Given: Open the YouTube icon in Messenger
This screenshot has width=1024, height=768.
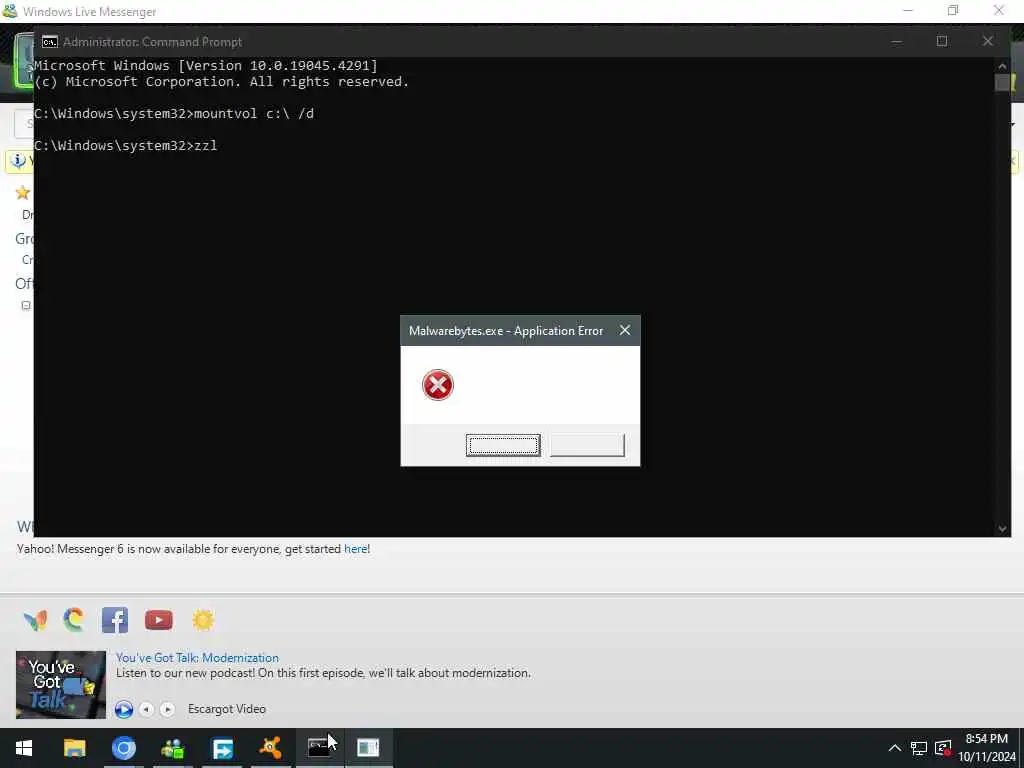Looking at the screenshot, I should pos(159,620).
